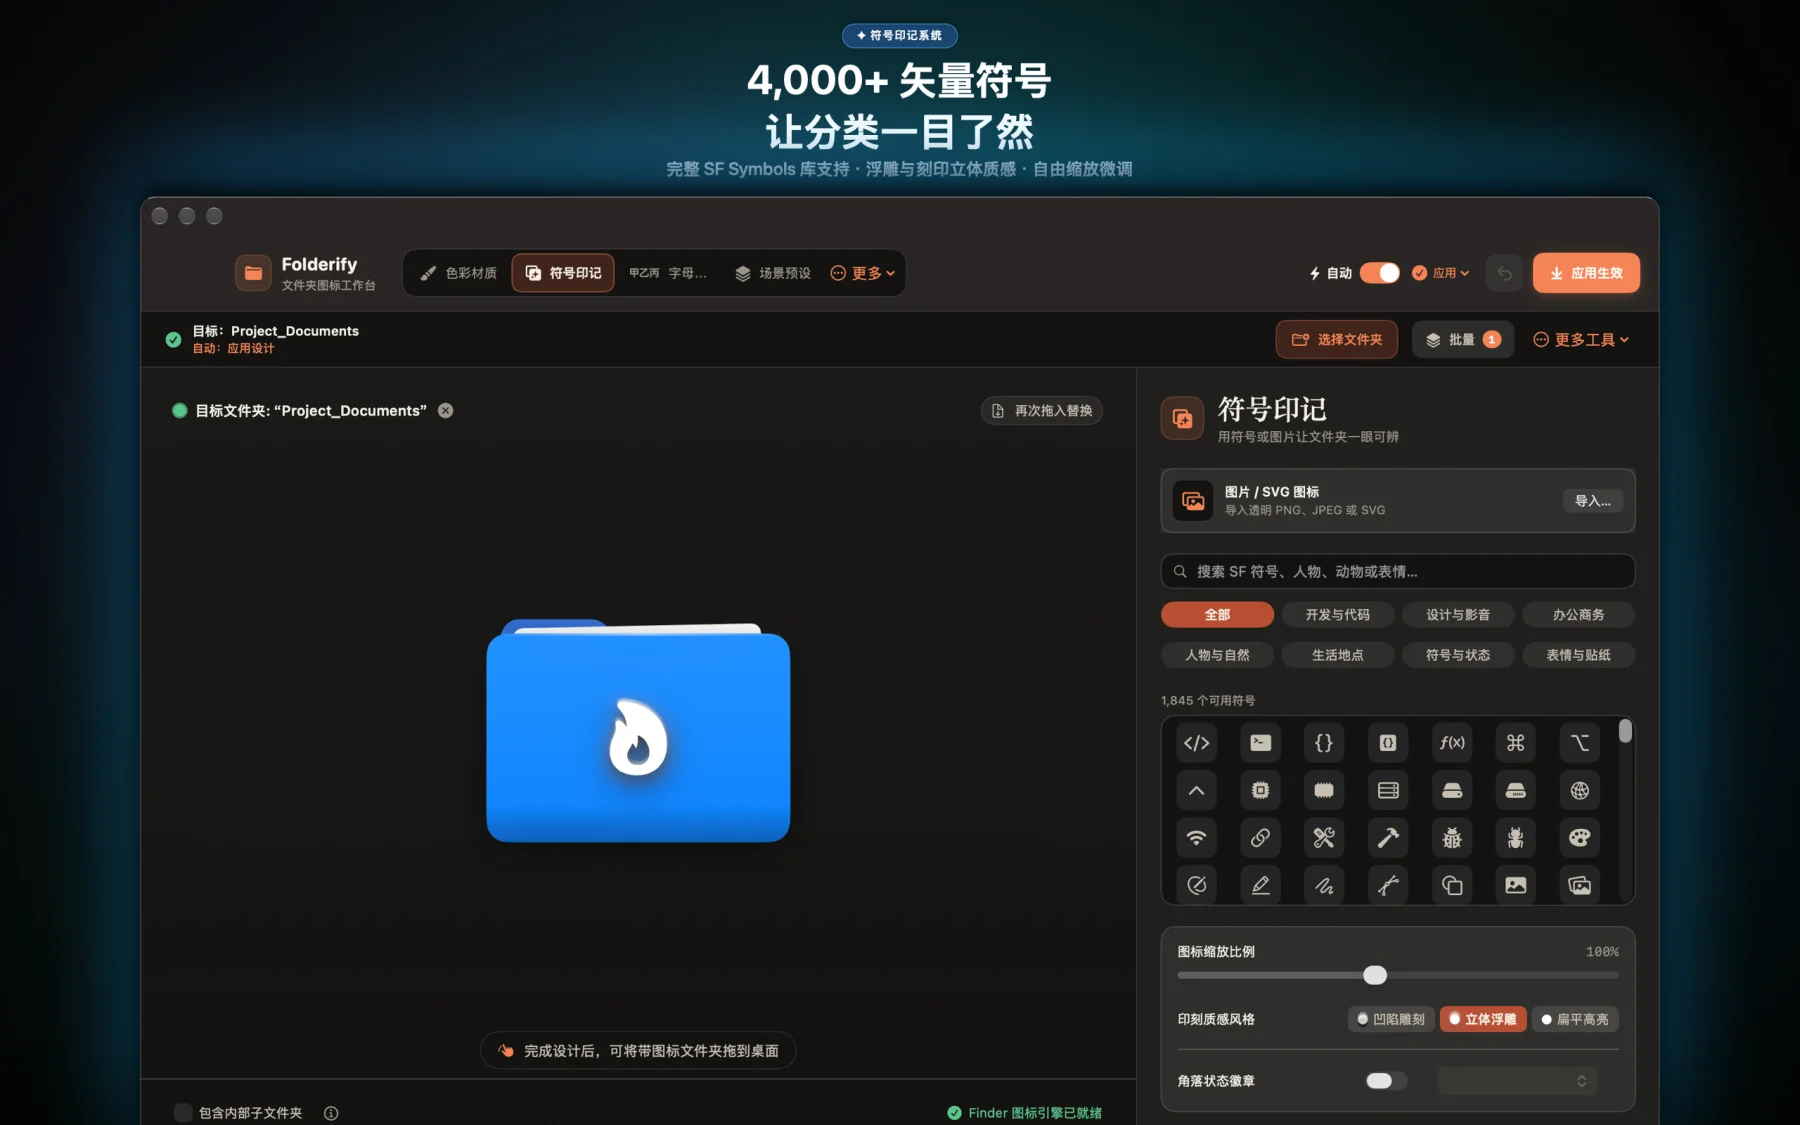Image resolution: width=1800 pixels, height=1125 pixels.
Task: Pick the terminal prompt symbol
Action: coord(1260,743)
